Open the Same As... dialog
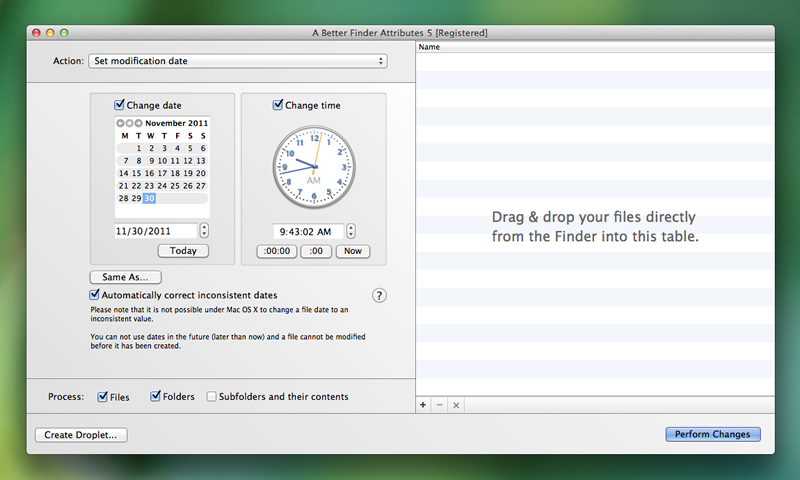The height and width of the screenshot is (480, 800). [126, 277]
